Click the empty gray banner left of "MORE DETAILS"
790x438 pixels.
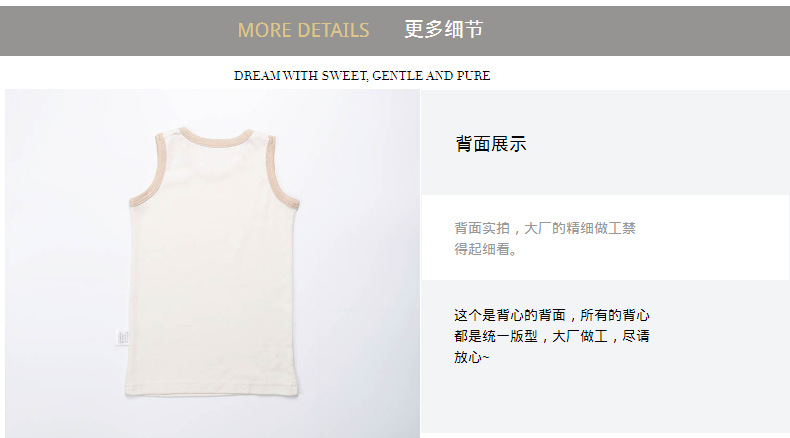click(116, 31)
